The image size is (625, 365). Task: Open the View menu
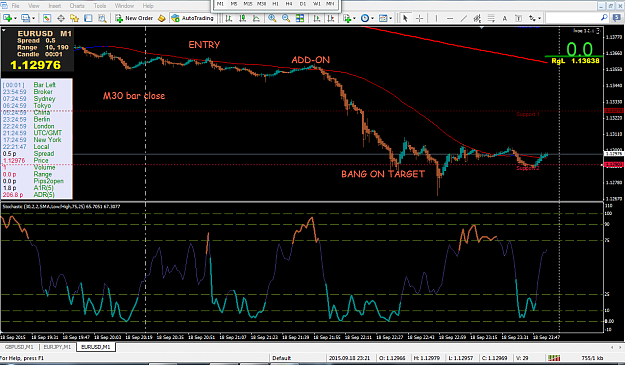point(34,6)
